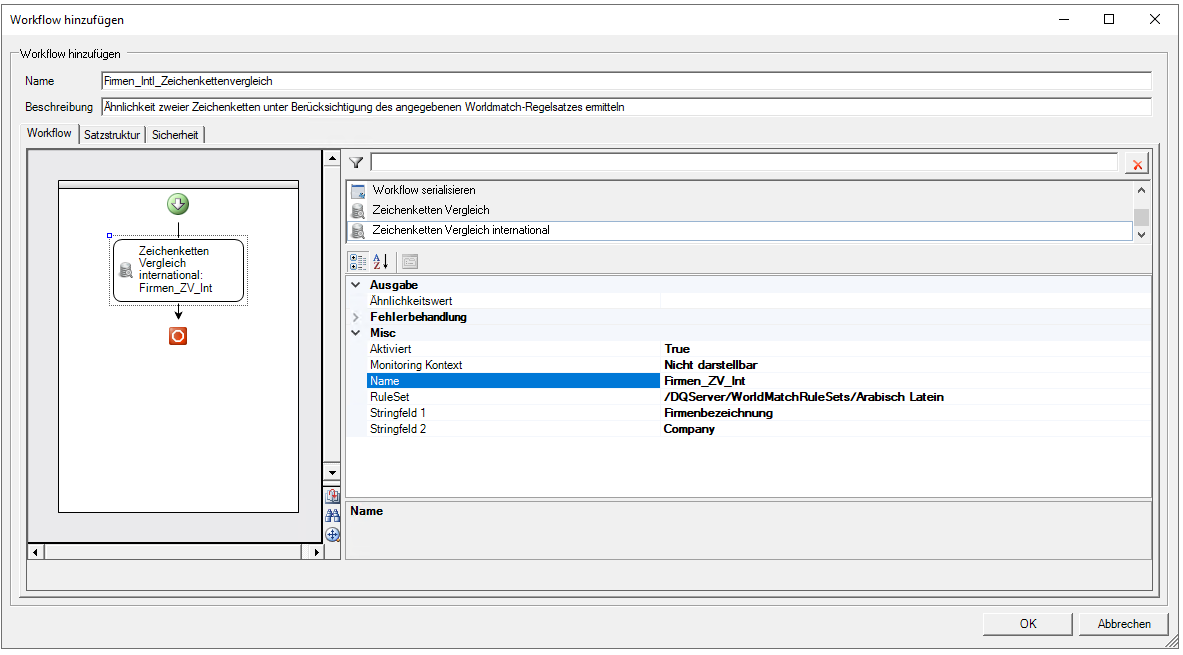Expand the Fehlerbehandlung property category
This screenshot has width=1183, height=655.
356,317
